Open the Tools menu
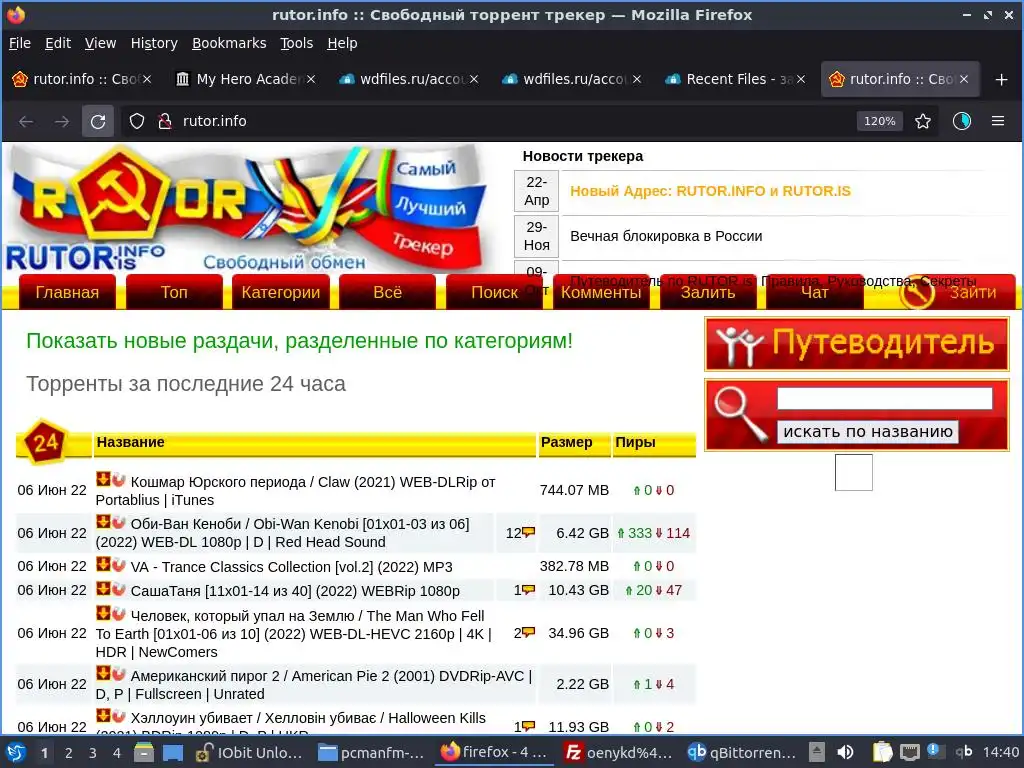Viewport: 1024px width, 768px height. pyautogui.click(x=296, y=43)
